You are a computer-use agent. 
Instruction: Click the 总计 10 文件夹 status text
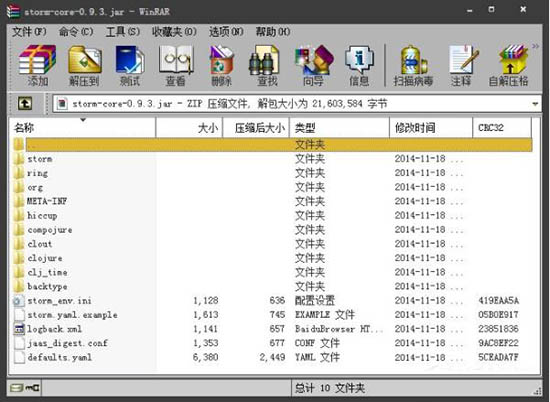pyautogui.click(x=330, y=388)
